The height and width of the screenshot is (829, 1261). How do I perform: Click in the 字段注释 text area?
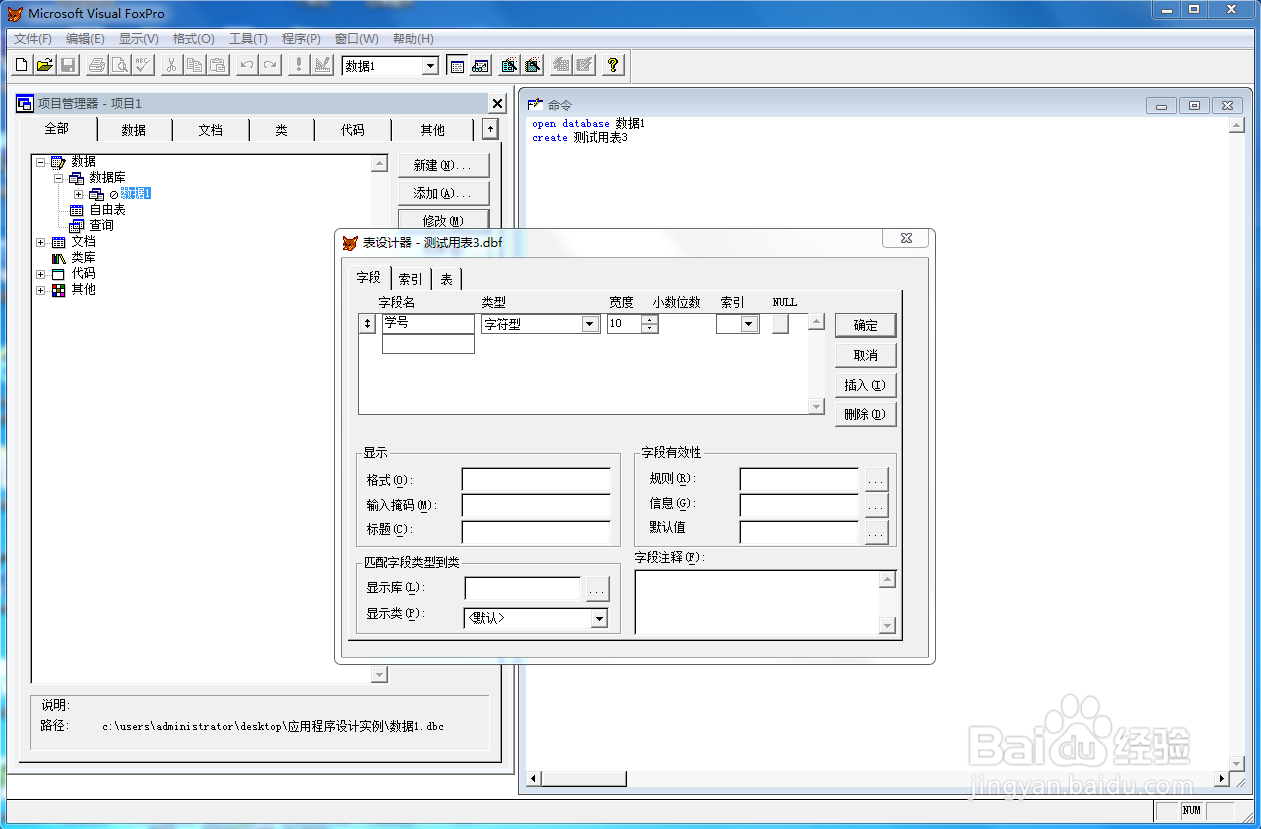click(757, 602)
